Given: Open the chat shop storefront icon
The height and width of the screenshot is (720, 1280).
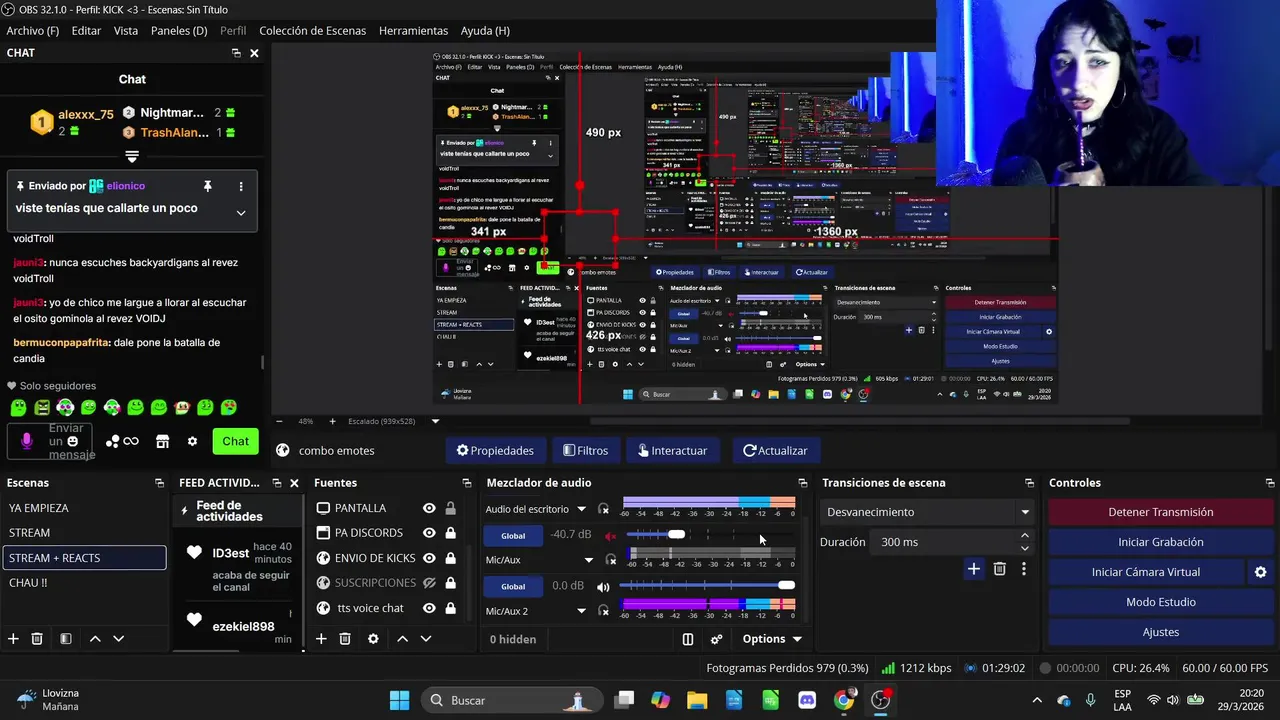Looking at the screenshot, I should (162, 441).
